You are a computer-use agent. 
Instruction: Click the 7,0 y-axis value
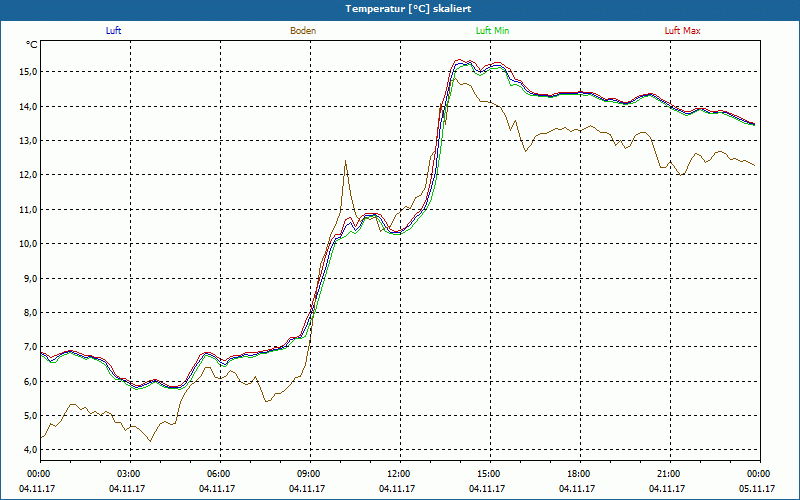pos(30,347)
